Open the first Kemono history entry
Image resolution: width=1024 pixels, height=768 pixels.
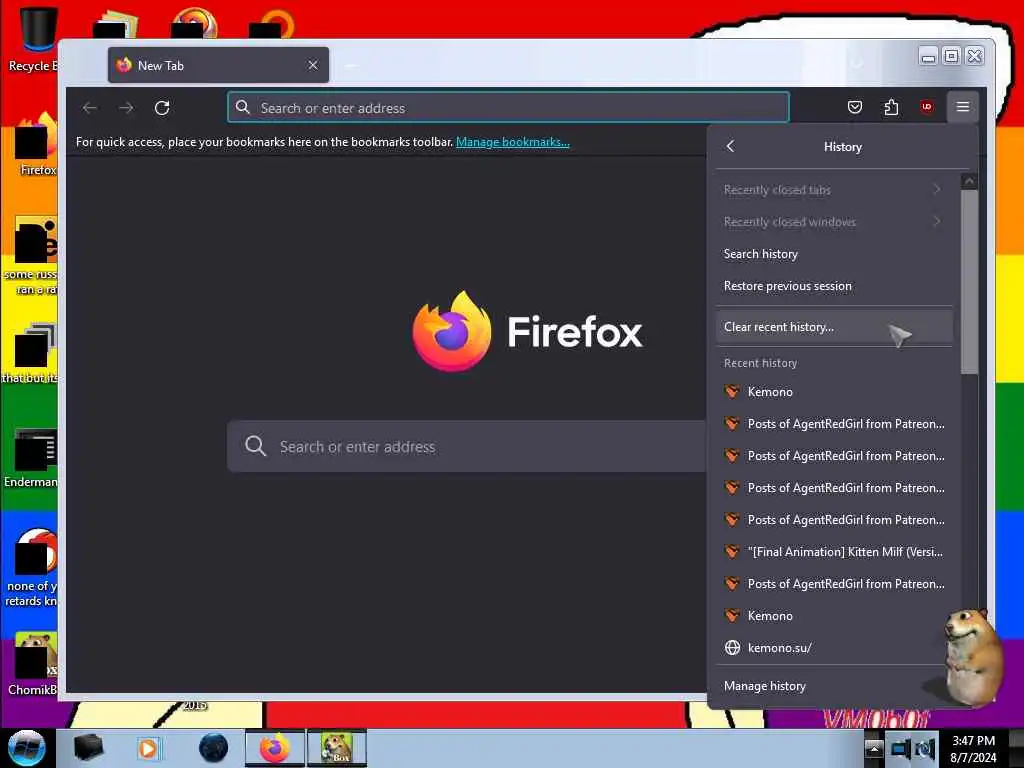pyautogui.click(x=833, y=392)
